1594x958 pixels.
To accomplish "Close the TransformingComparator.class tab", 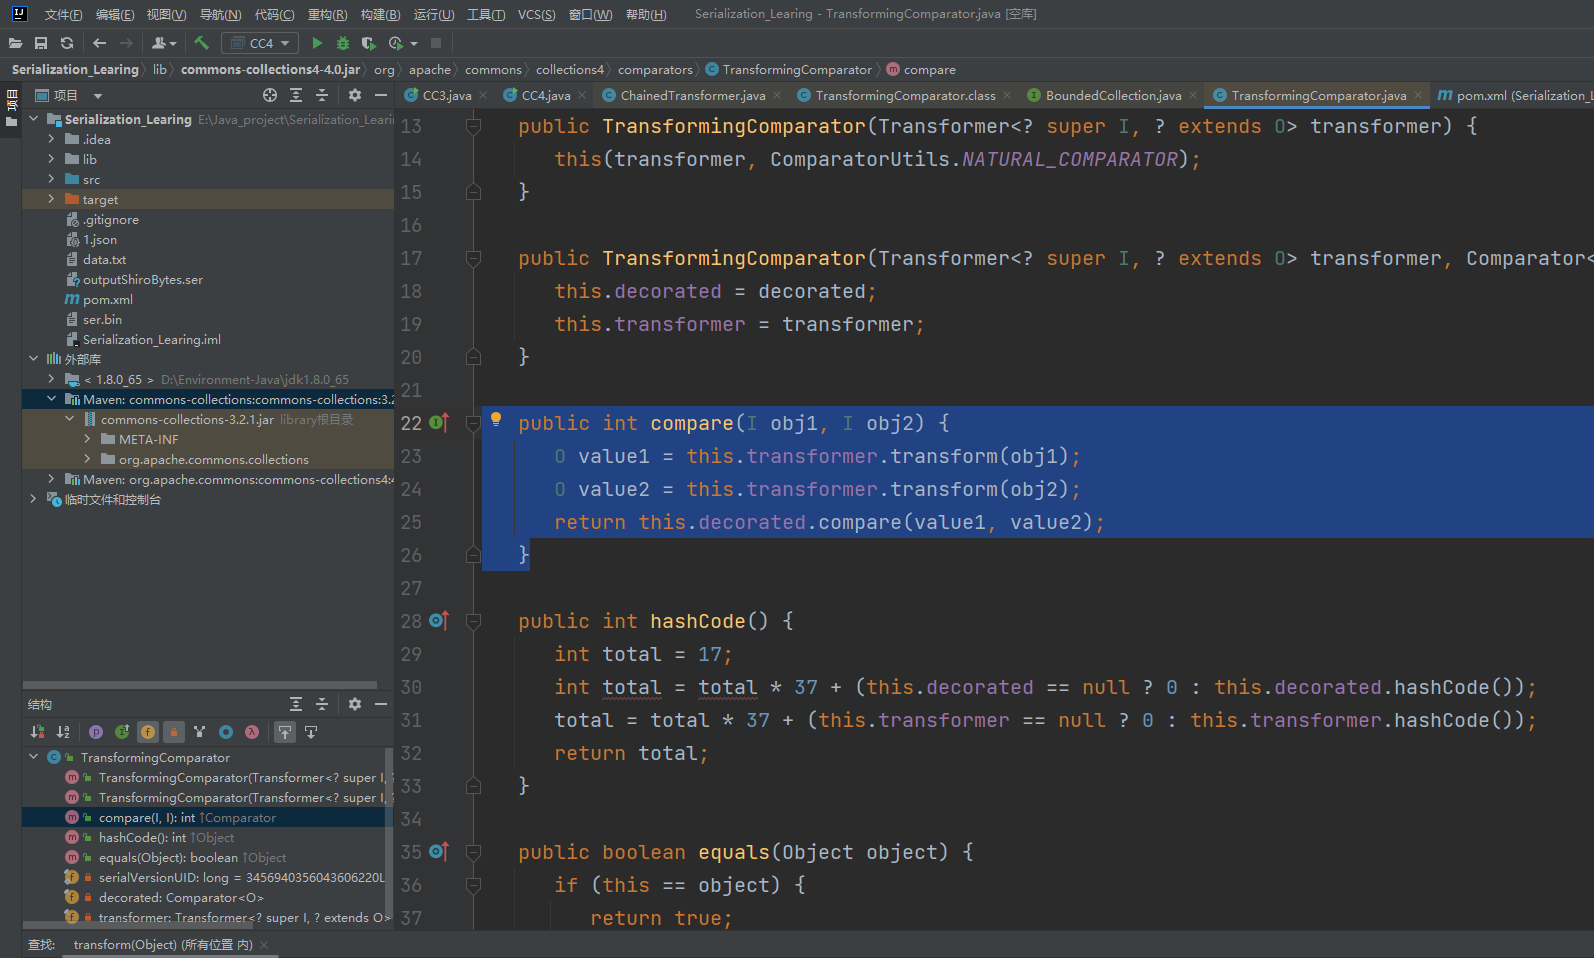I will (1007, 95).
